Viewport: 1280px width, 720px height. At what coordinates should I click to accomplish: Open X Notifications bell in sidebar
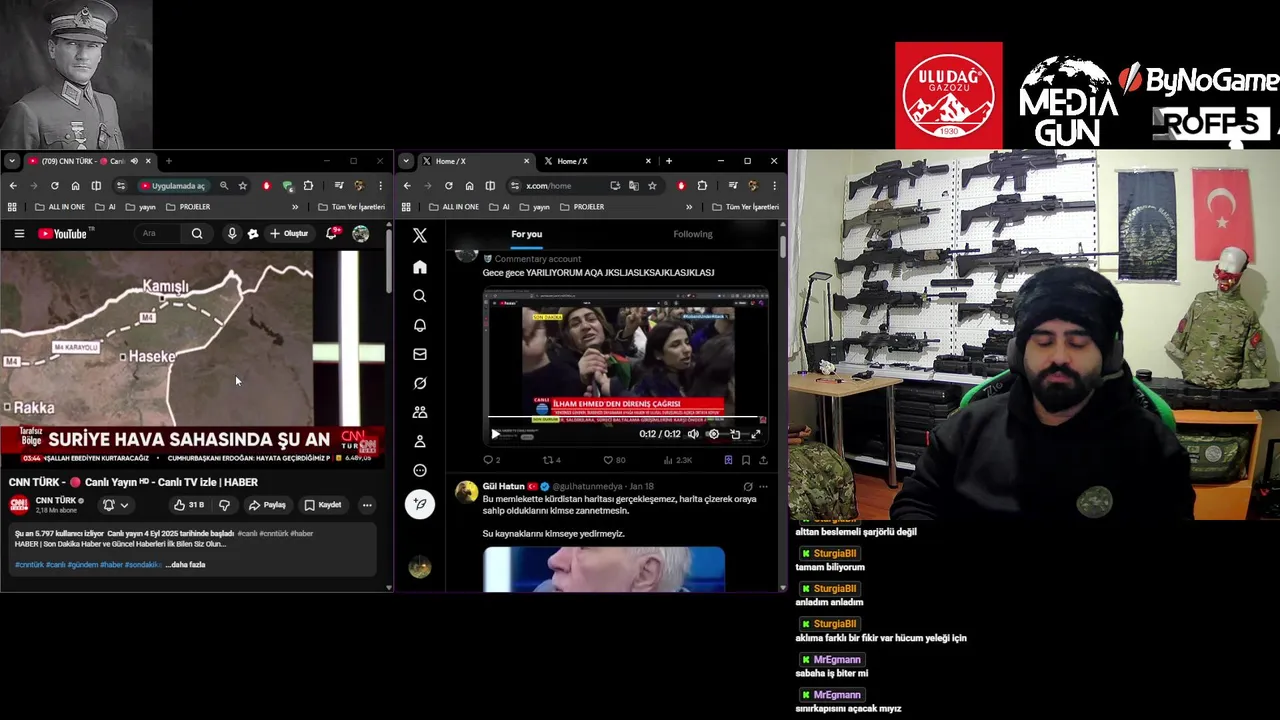click(420, 325)
